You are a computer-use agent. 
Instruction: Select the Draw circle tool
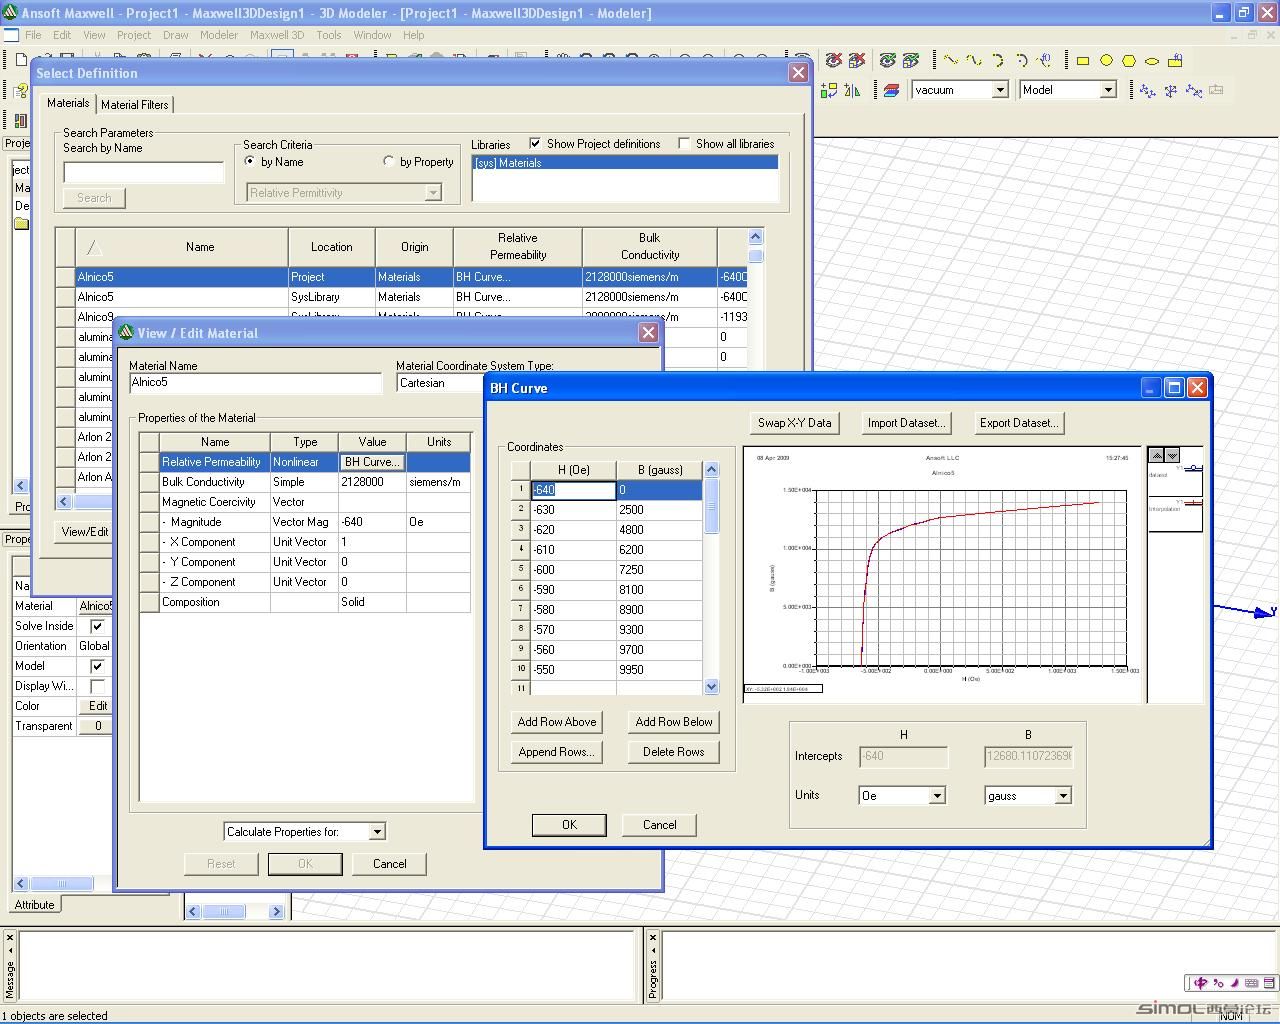click(1106, 61)
